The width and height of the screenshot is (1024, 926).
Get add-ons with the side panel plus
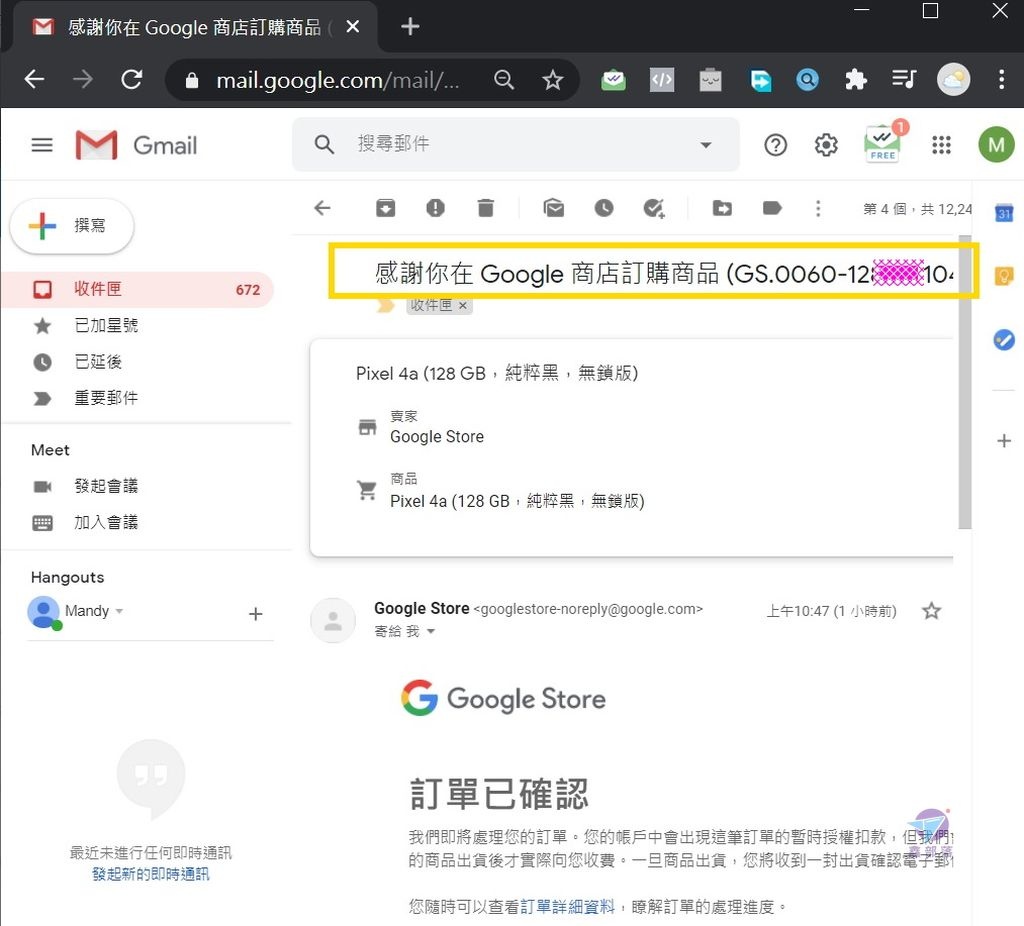click(x=1004, y=441)
